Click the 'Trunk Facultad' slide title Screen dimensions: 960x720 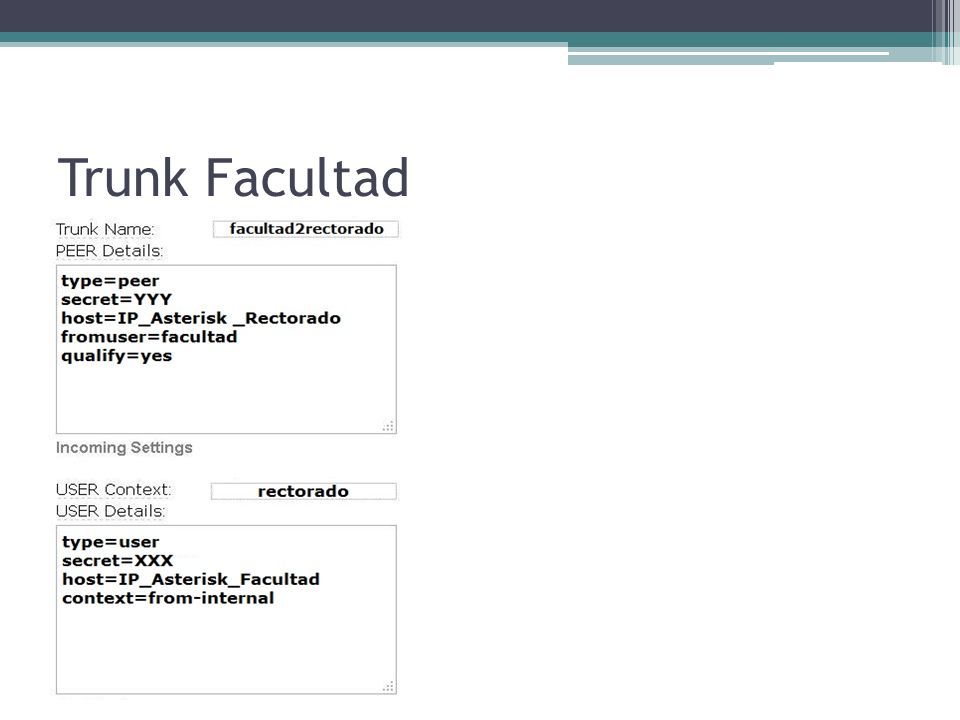(233, 177)
